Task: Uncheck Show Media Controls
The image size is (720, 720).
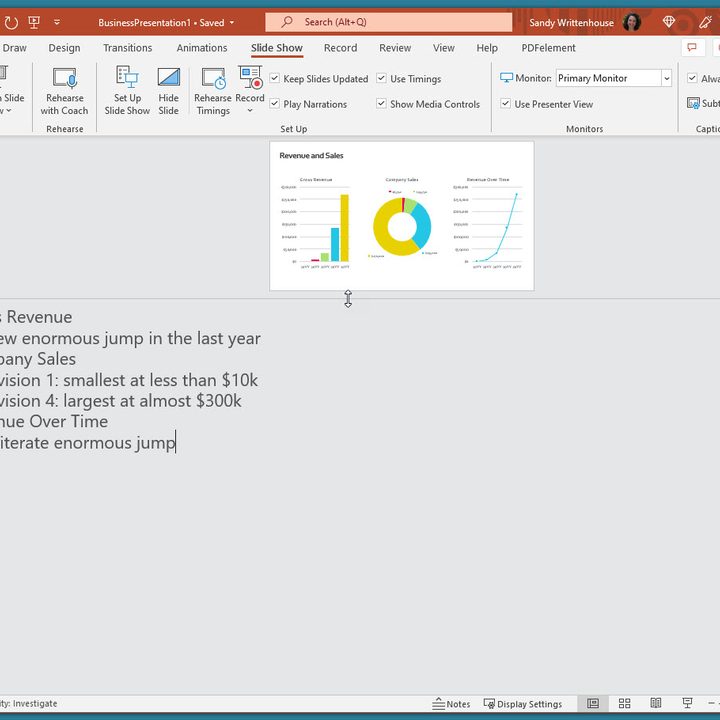Action: click(381, 103)
